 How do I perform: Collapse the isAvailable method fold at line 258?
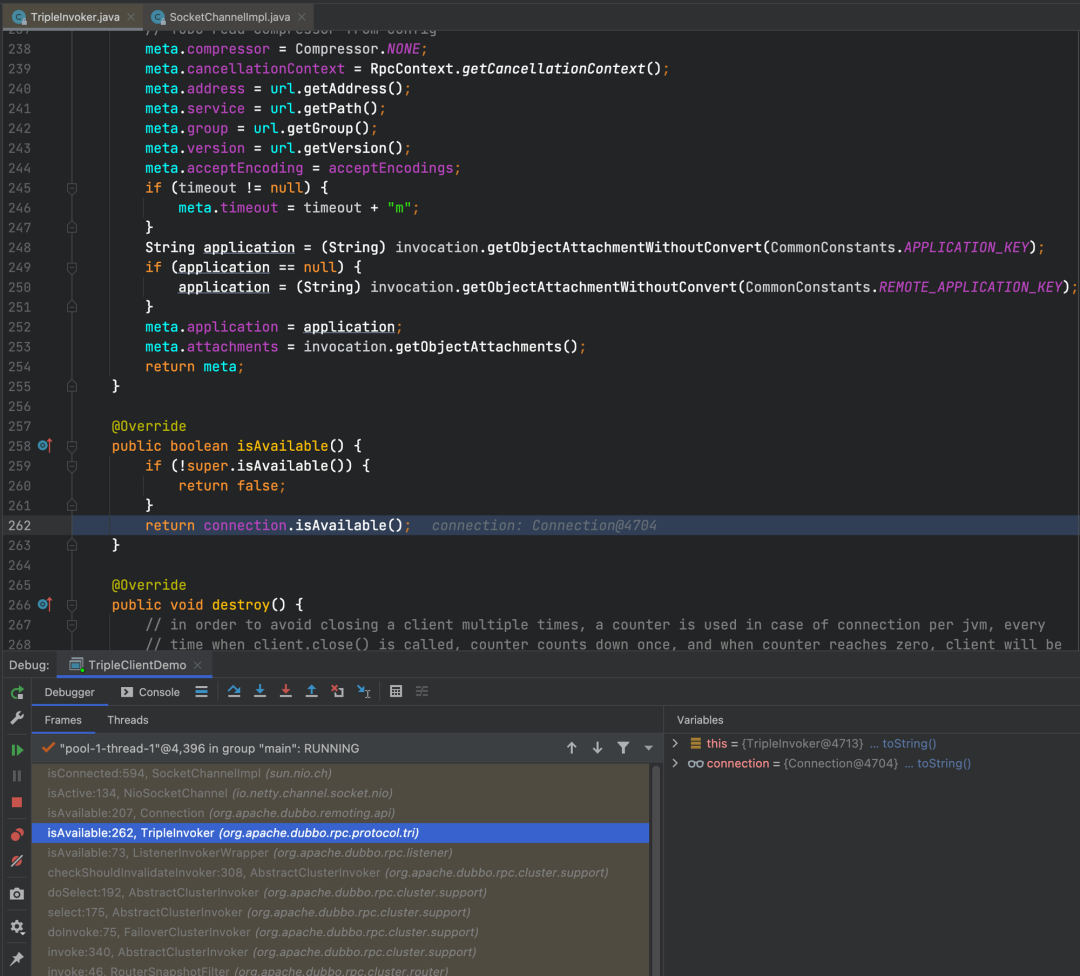coord(72,446)
